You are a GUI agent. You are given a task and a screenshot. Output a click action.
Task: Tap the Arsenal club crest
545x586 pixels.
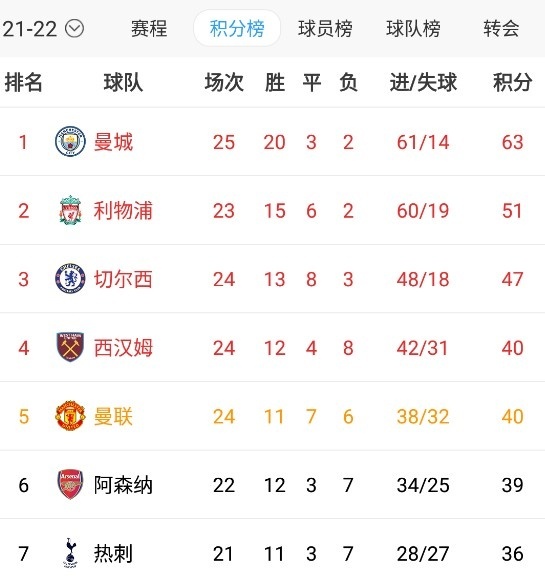coord(70,484)
